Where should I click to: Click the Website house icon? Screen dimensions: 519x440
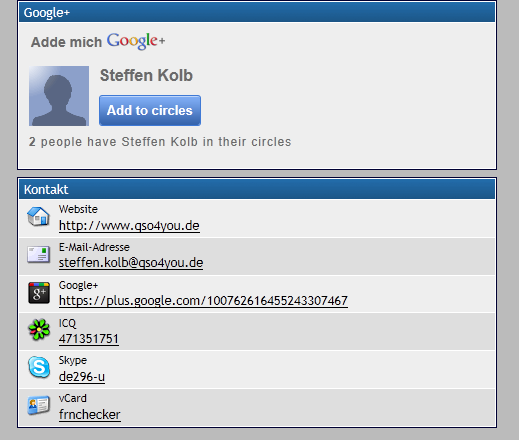click(38, 216)
